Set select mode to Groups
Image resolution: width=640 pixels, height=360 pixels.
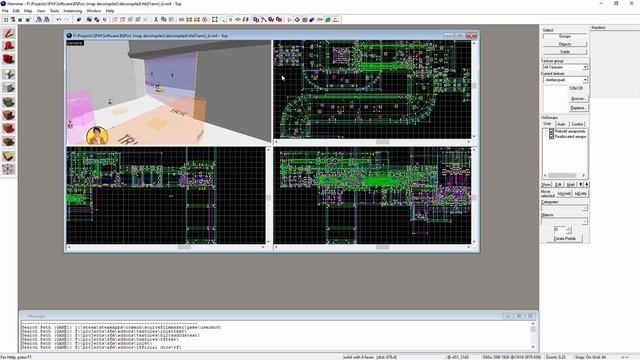click(565, 36)
